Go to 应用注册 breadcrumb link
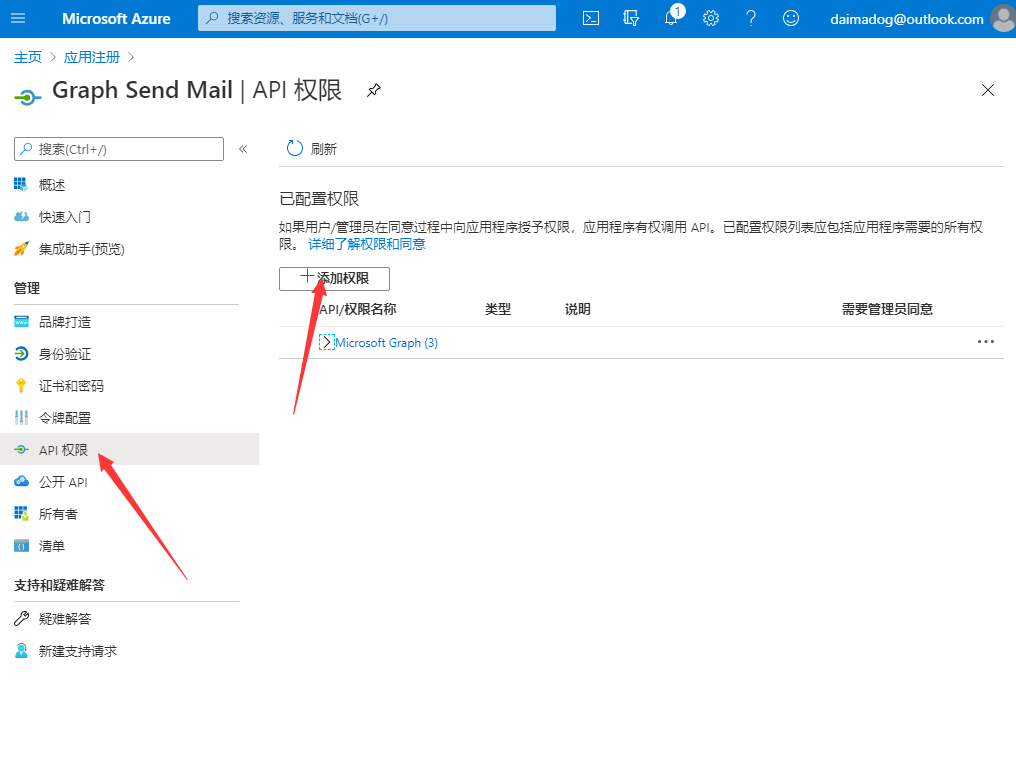 (x=92, y=57)
